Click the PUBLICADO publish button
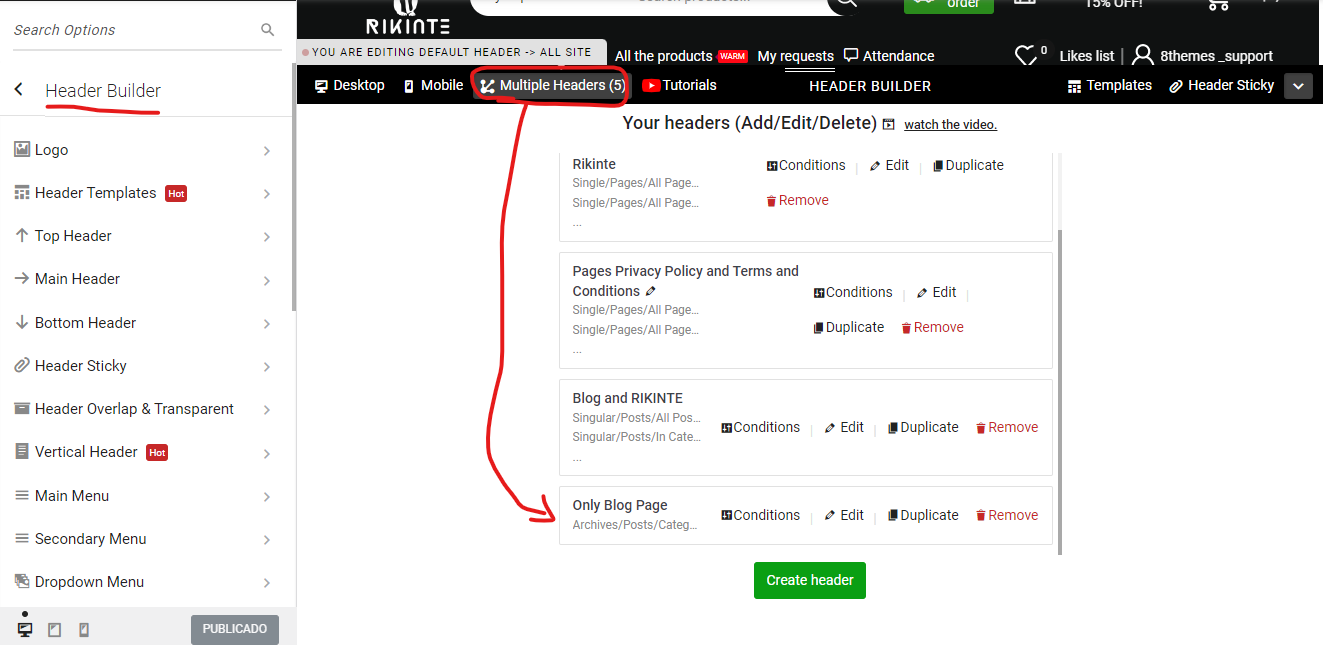 click(235, 629)
